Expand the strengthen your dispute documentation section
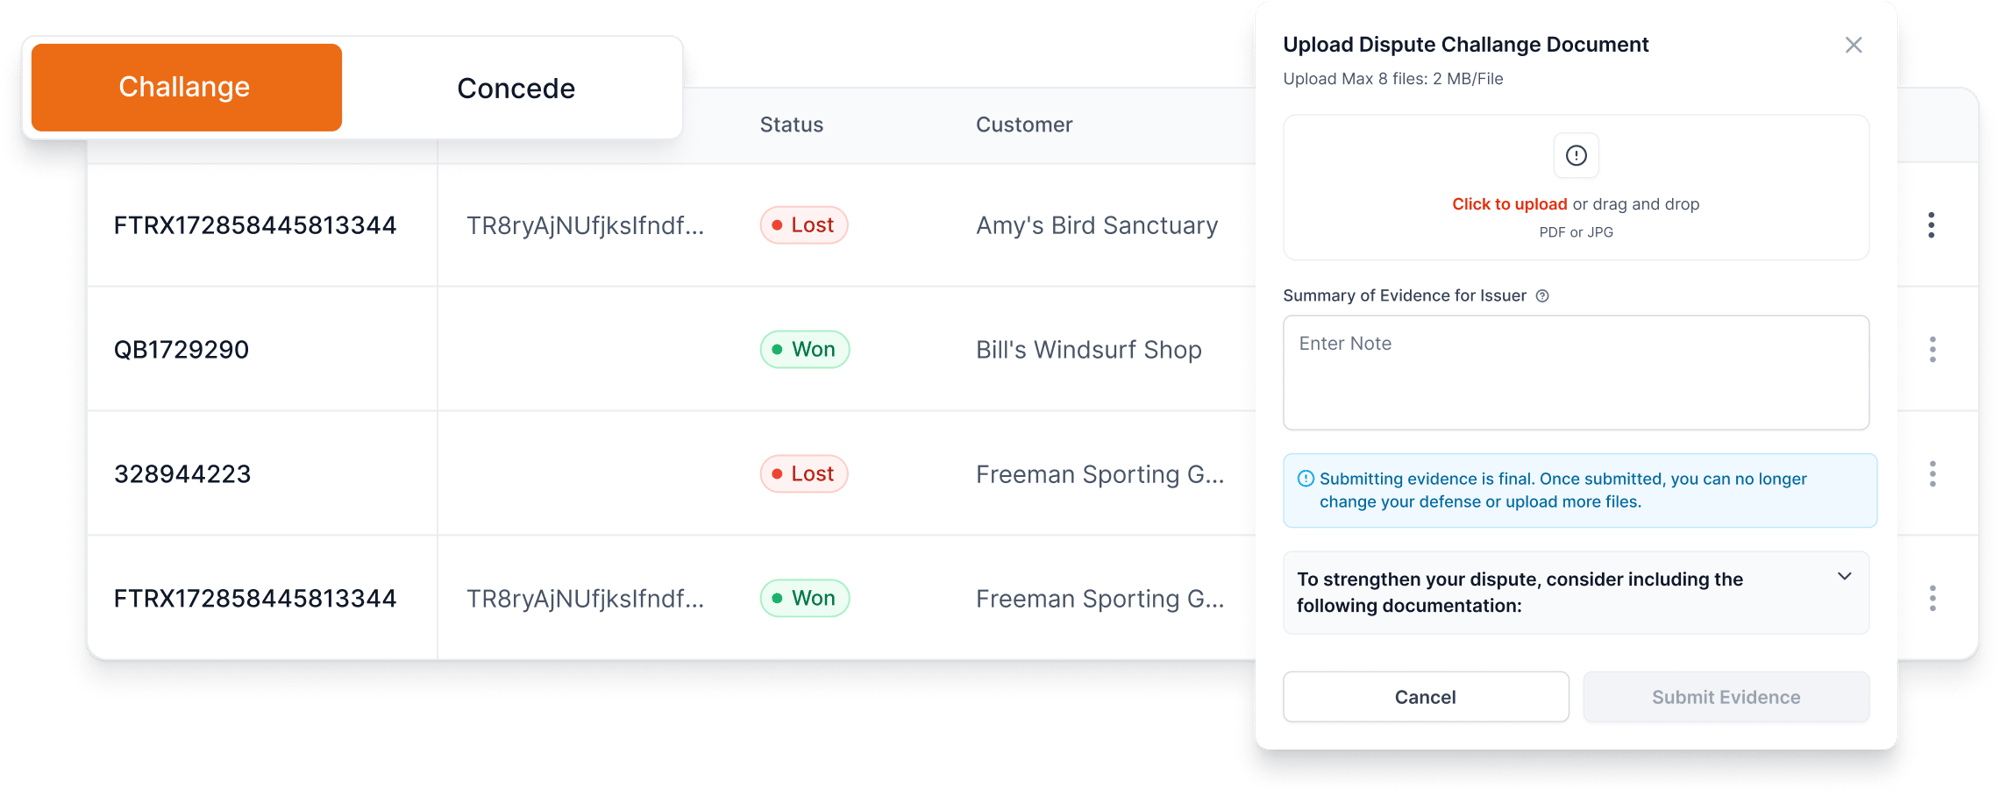Image resolution: width=2000 pixels, height=796 pixels. tap(1844, 577)
